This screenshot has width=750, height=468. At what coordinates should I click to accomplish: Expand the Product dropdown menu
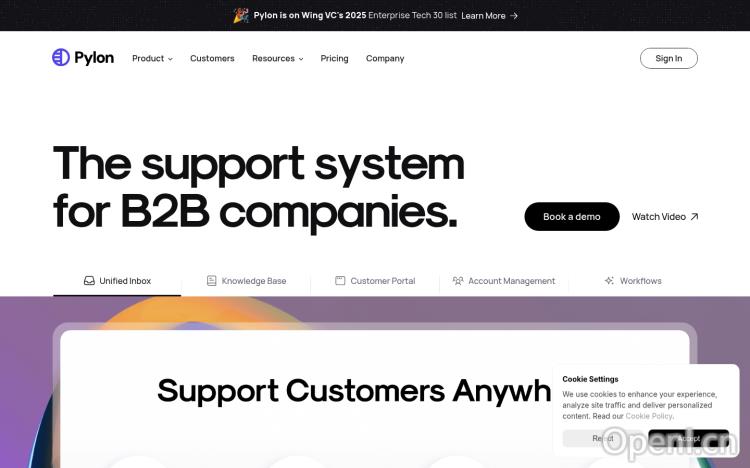point(152,58)
